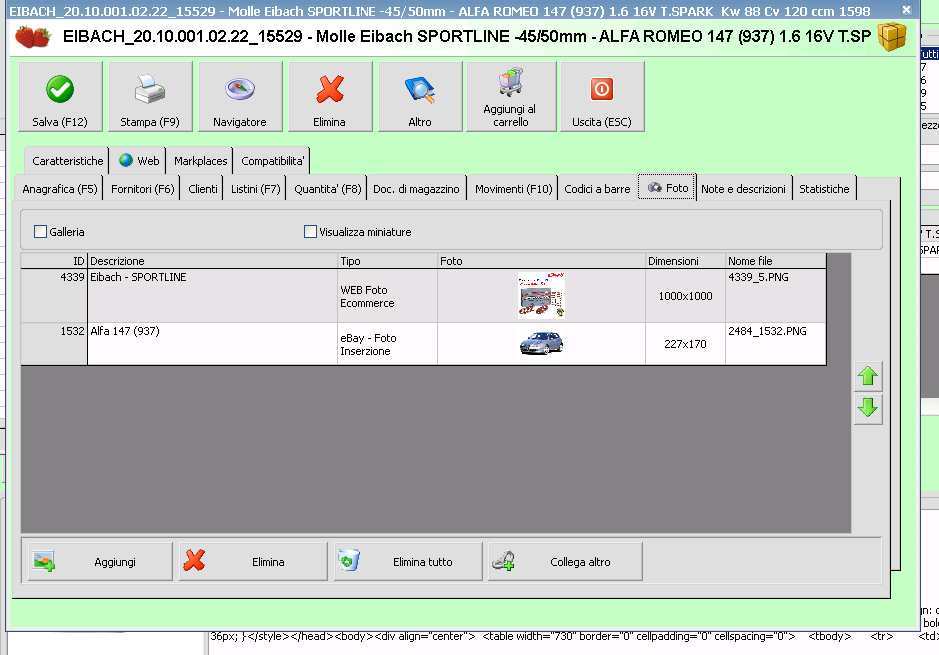939x655 pixels.
Task: Click bottom Elimina photo button
Action: click(x=253, y=562)
